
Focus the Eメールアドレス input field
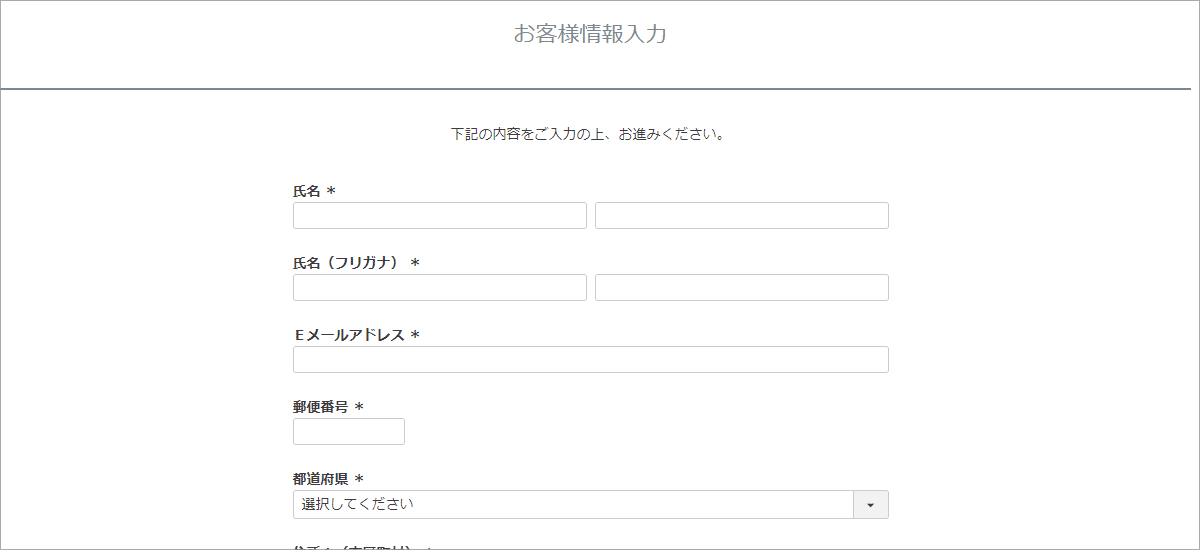point(590,360)
